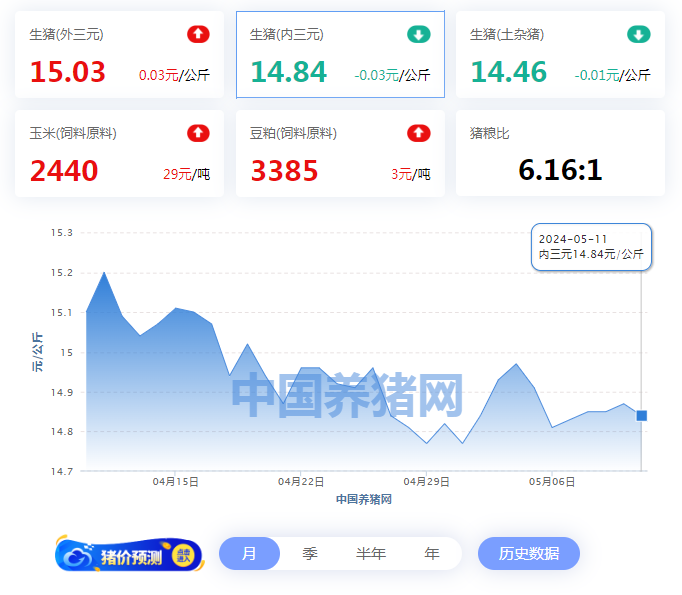The height and width of the screenshot is (595, 682).
Task: Open the 猪价预测 banner
Action: pyautogui.click(x=130, y=554)
